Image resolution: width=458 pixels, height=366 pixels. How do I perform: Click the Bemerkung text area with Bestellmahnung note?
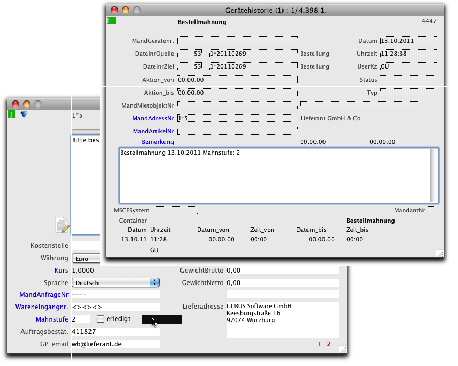[x=279, y=175]
